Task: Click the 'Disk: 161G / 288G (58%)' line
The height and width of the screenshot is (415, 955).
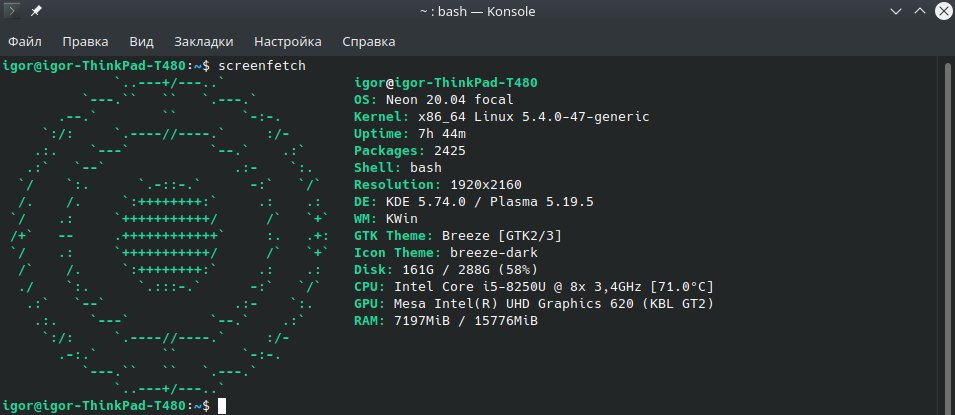Action: click(x=446, y=269)
